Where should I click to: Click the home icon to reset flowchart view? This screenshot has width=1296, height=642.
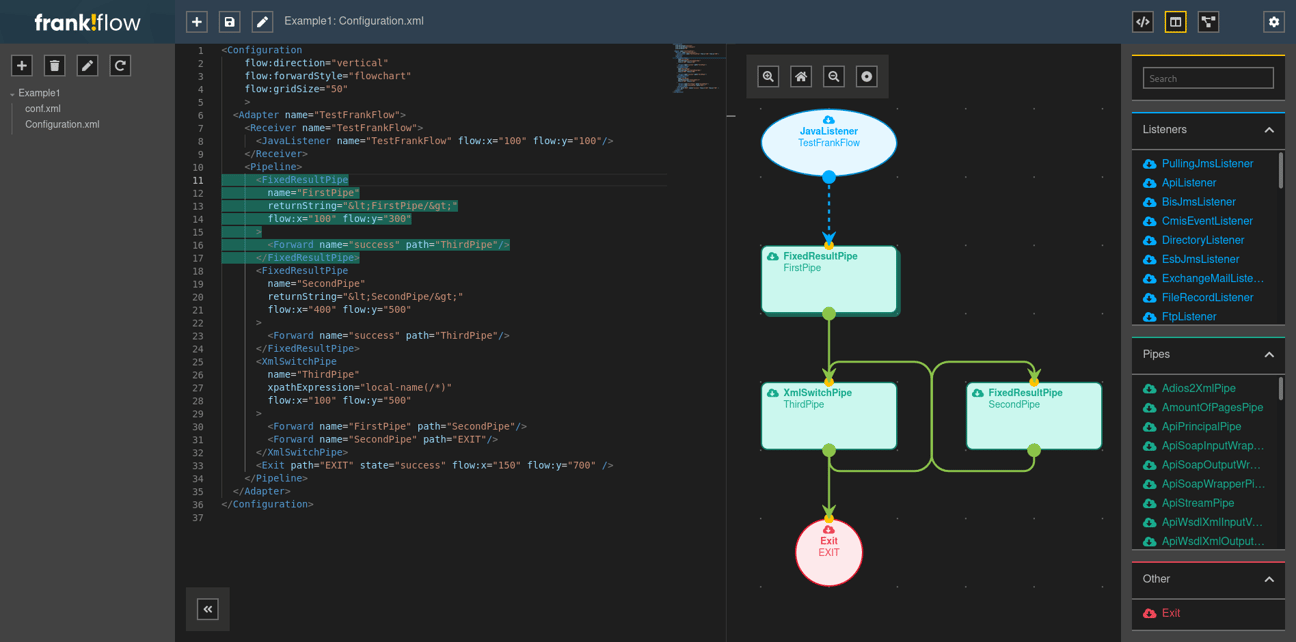point(801,76)
